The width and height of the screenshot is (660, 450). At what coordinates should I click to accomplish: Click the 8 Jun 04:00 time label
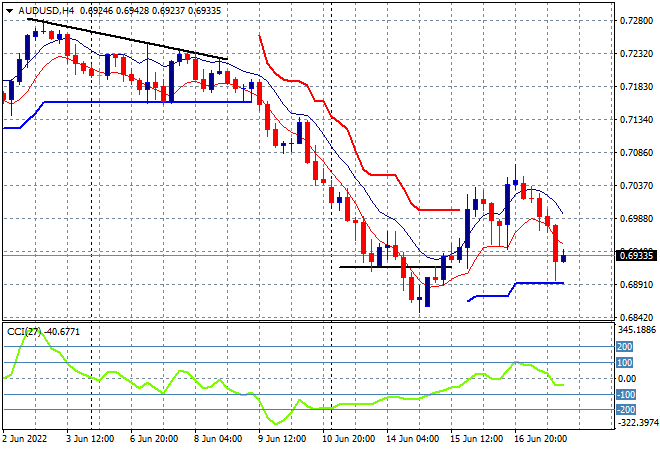(218, 439)
